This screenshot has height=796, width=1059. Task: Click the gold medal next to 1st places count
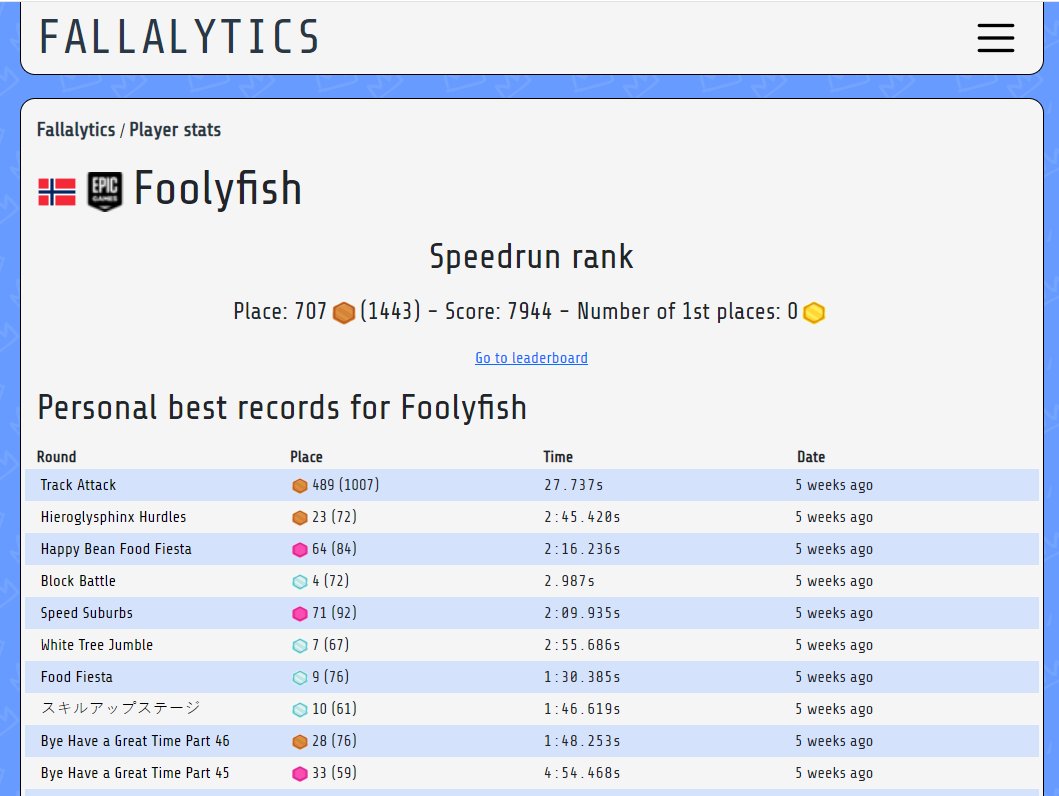click(x=814, y=312)
